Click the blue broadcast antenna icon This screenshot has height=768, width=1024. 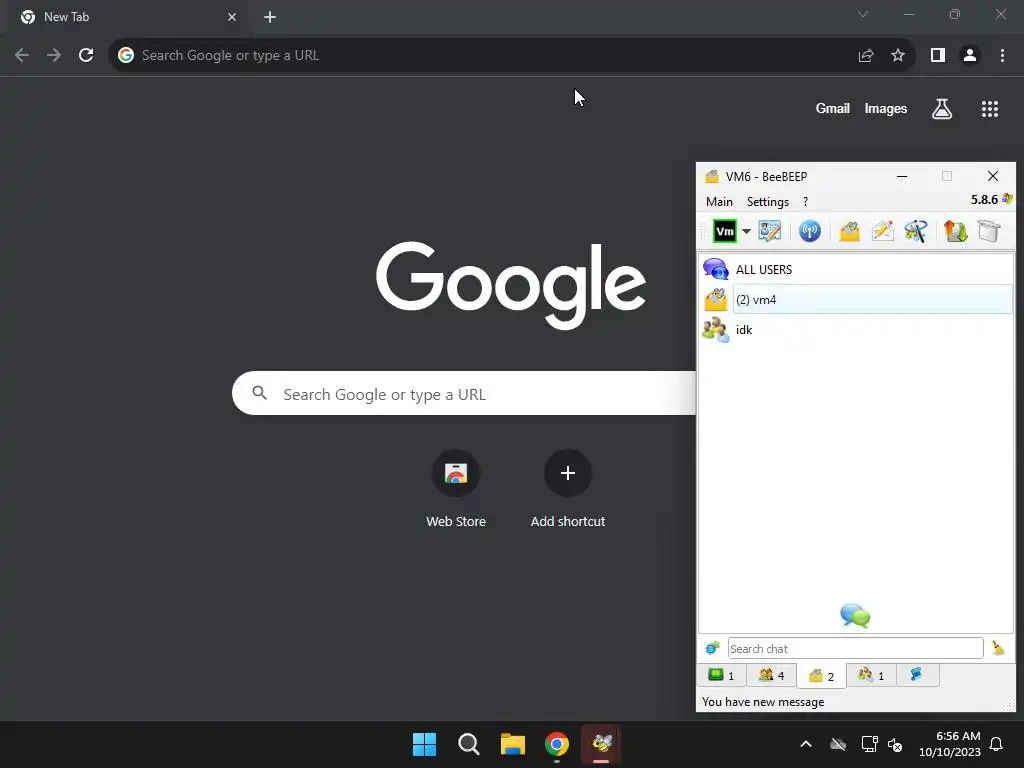coord(810,231)
